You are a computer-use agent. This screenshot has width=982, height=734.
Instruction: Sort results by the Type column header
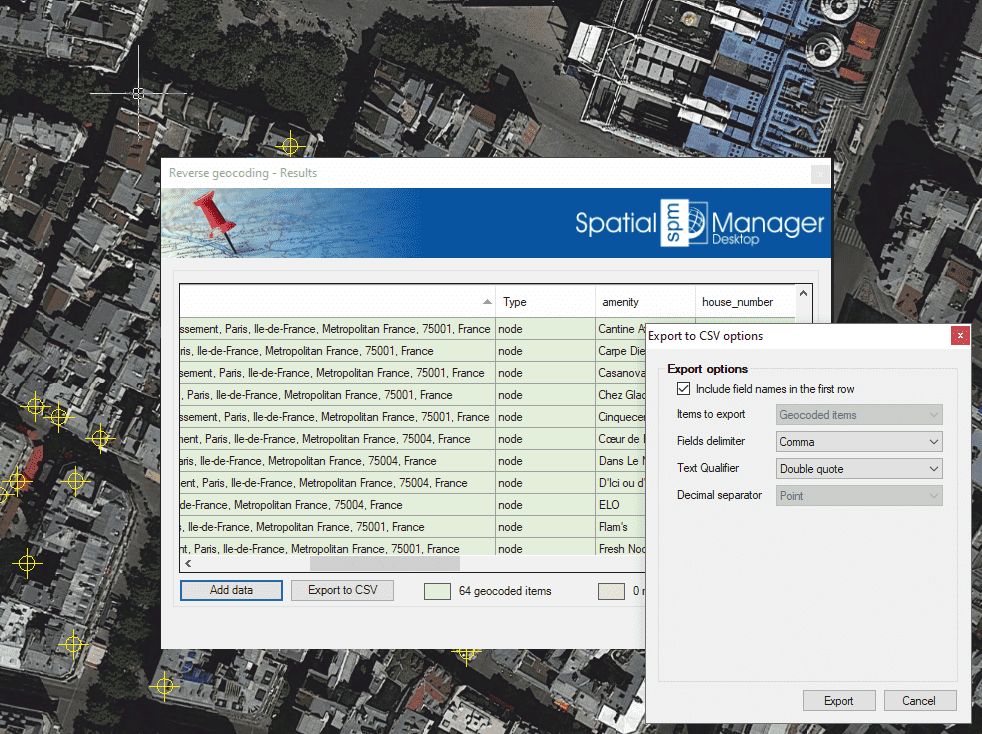544,302
